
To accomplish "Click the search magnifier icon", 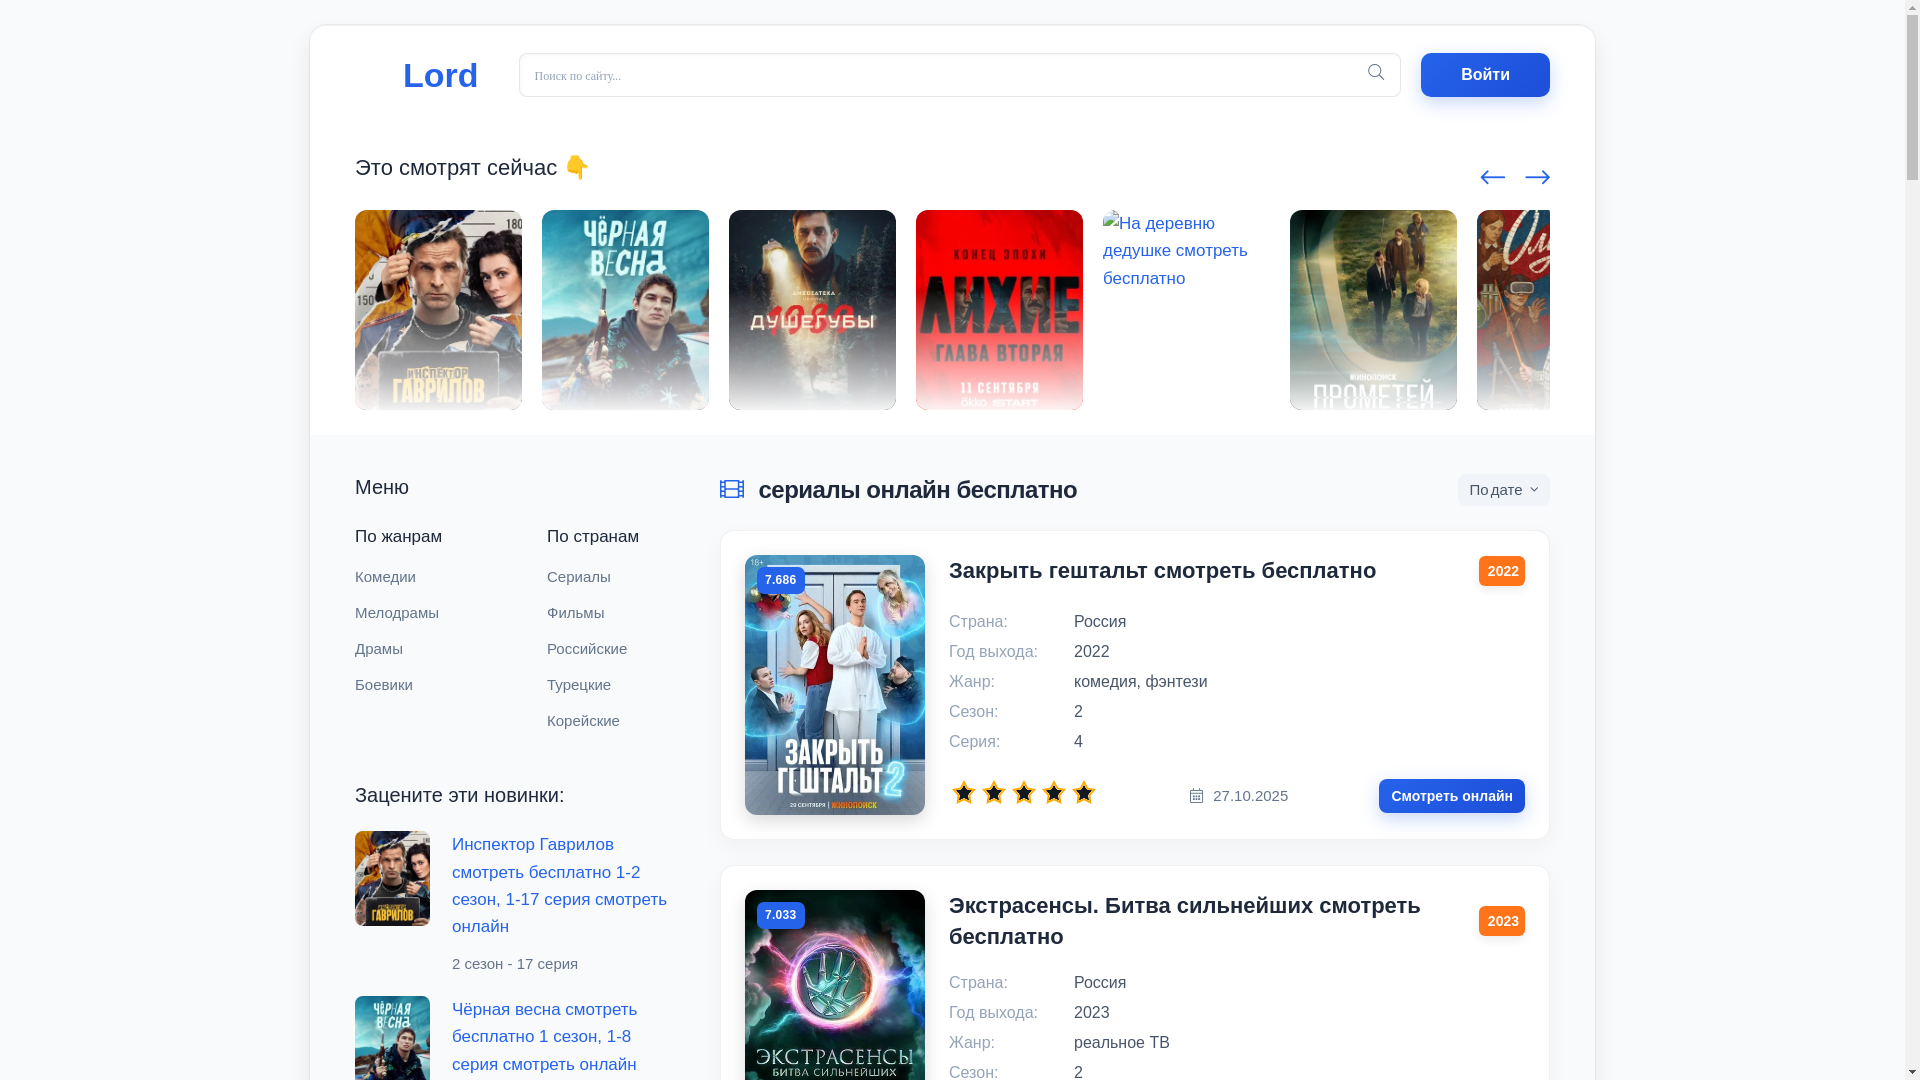I will tap(1376, 73).
